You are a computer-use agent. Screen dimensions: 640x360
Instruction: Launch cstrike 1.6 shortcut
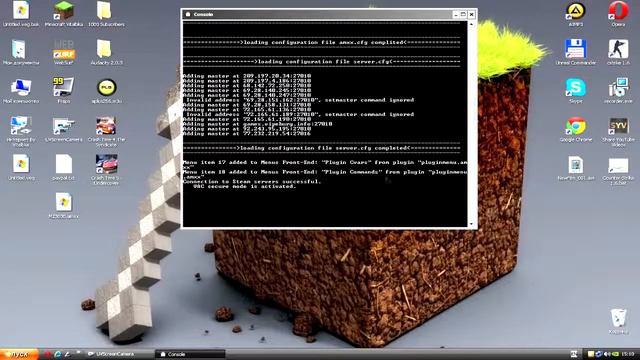click(x=618, y=52)
